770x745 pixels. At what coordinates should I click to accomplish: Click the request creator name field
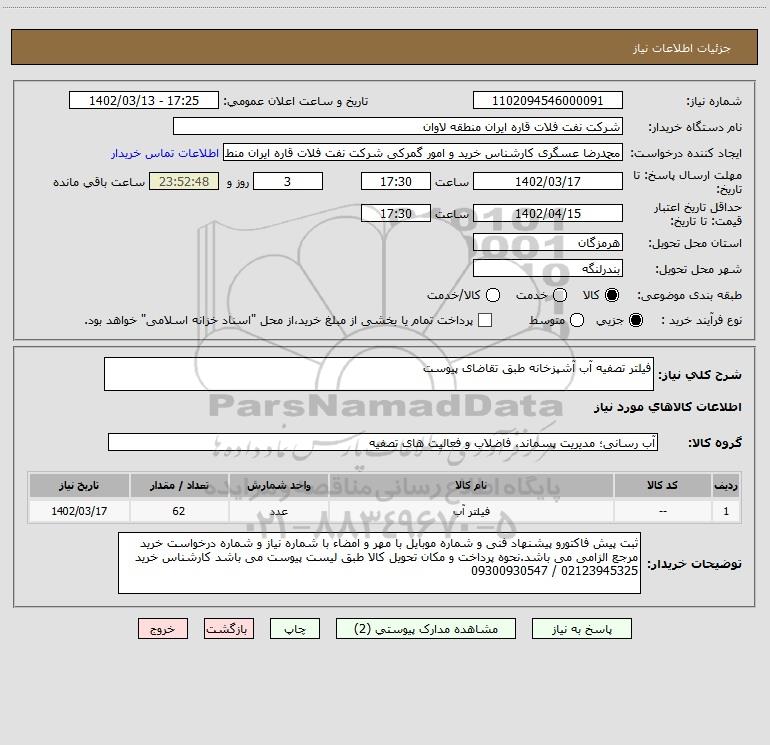[x=423, y=153]
